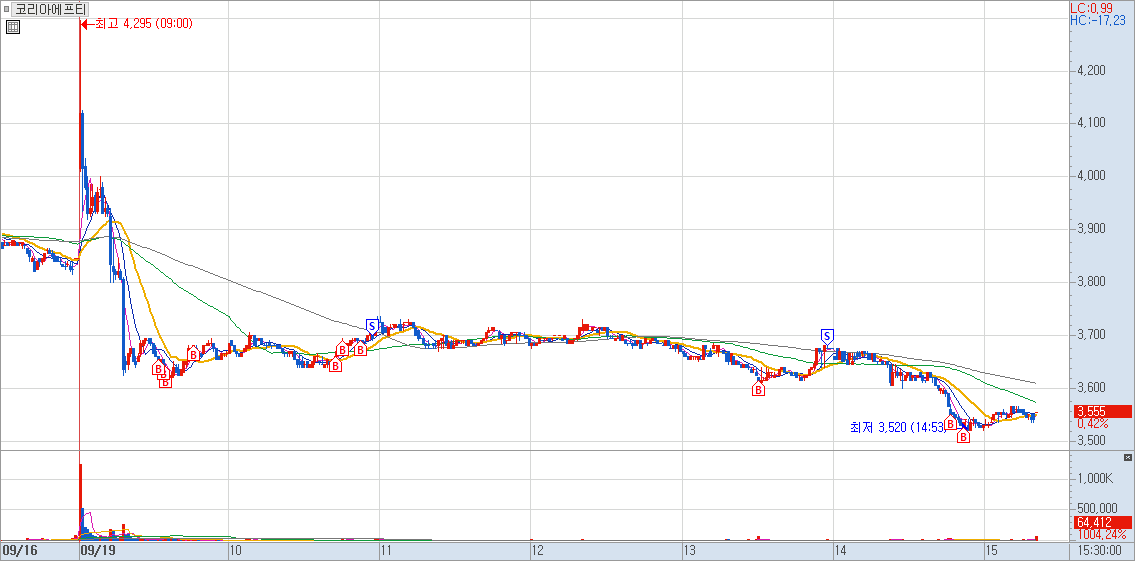Click the LC:0,99 indicator text
The width and height of the screenshot is (1135, 561).
click(x=1091, y=8)
